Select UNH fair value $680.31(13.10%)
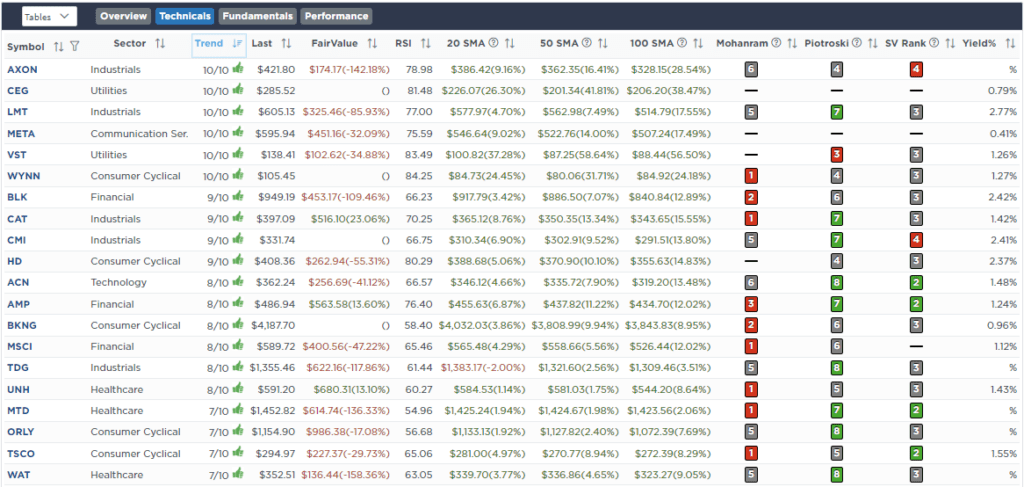 (x=353, y=389)
